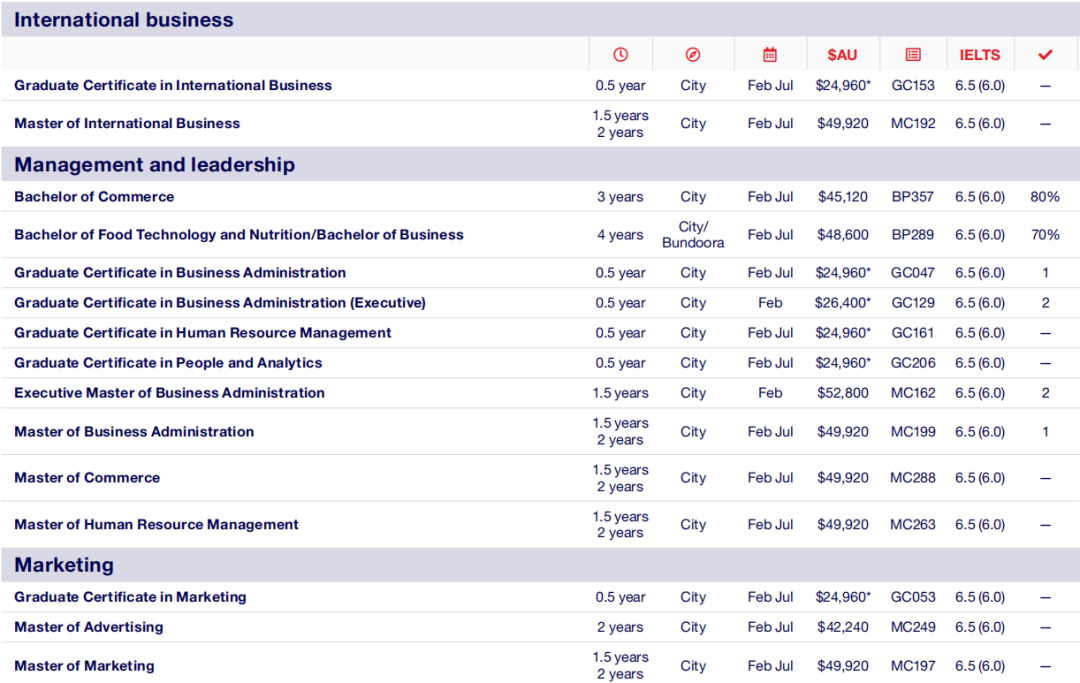The height and width of the screenshot is (683, 1080).
Task: Click program code MC263
Action: (913, 525)
